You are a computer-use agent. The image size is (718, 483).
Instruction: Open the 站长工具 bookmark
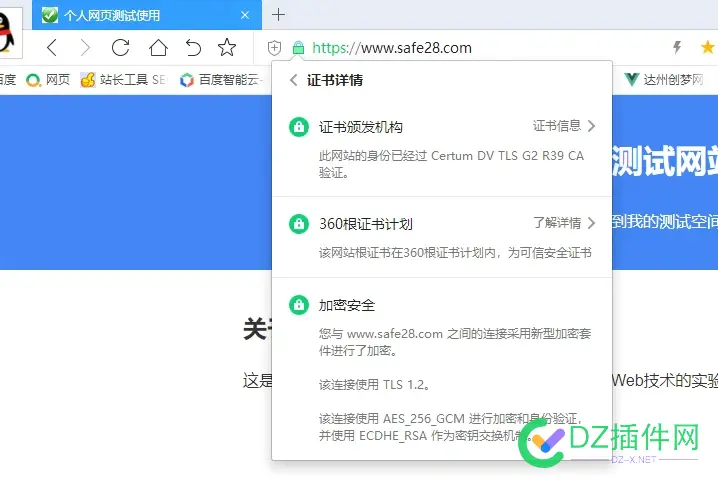[x=124, y=80]
